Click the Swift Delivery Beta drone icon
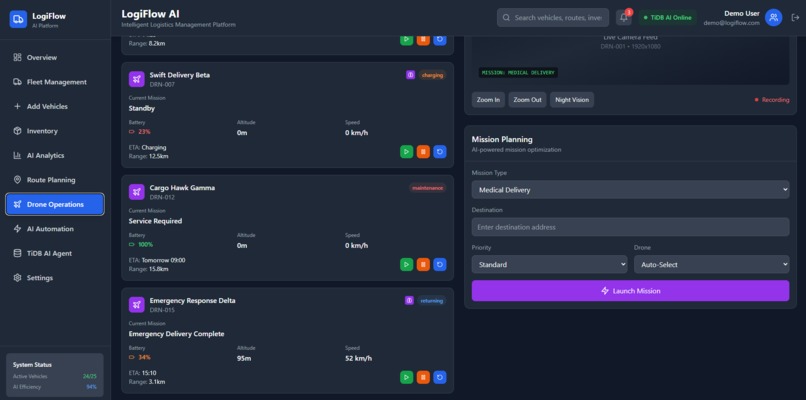806x400 pixels. point(137,79)
